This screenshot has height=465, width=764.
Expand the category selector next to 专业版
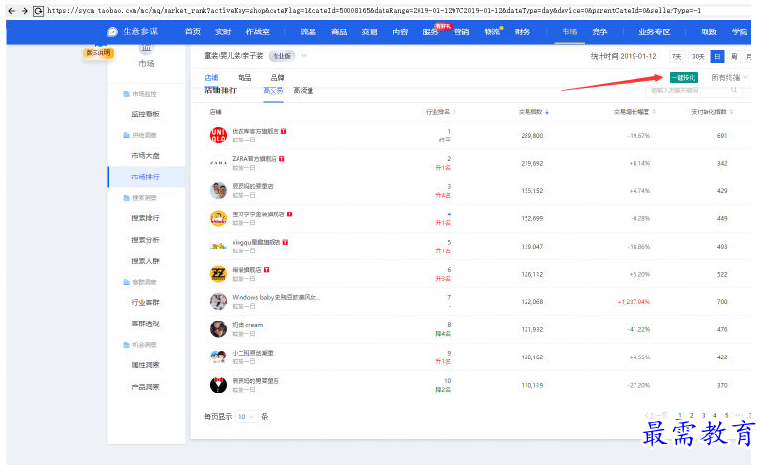[304, 56]
